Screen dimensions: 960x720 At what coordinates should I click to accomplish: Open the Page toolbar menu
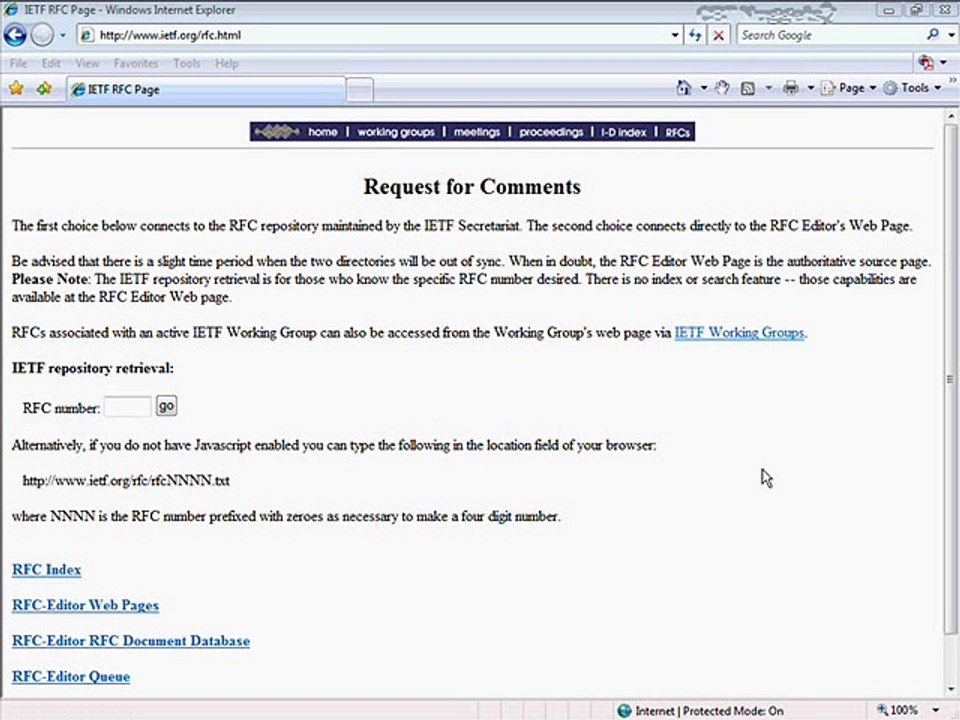click(849, 88)
